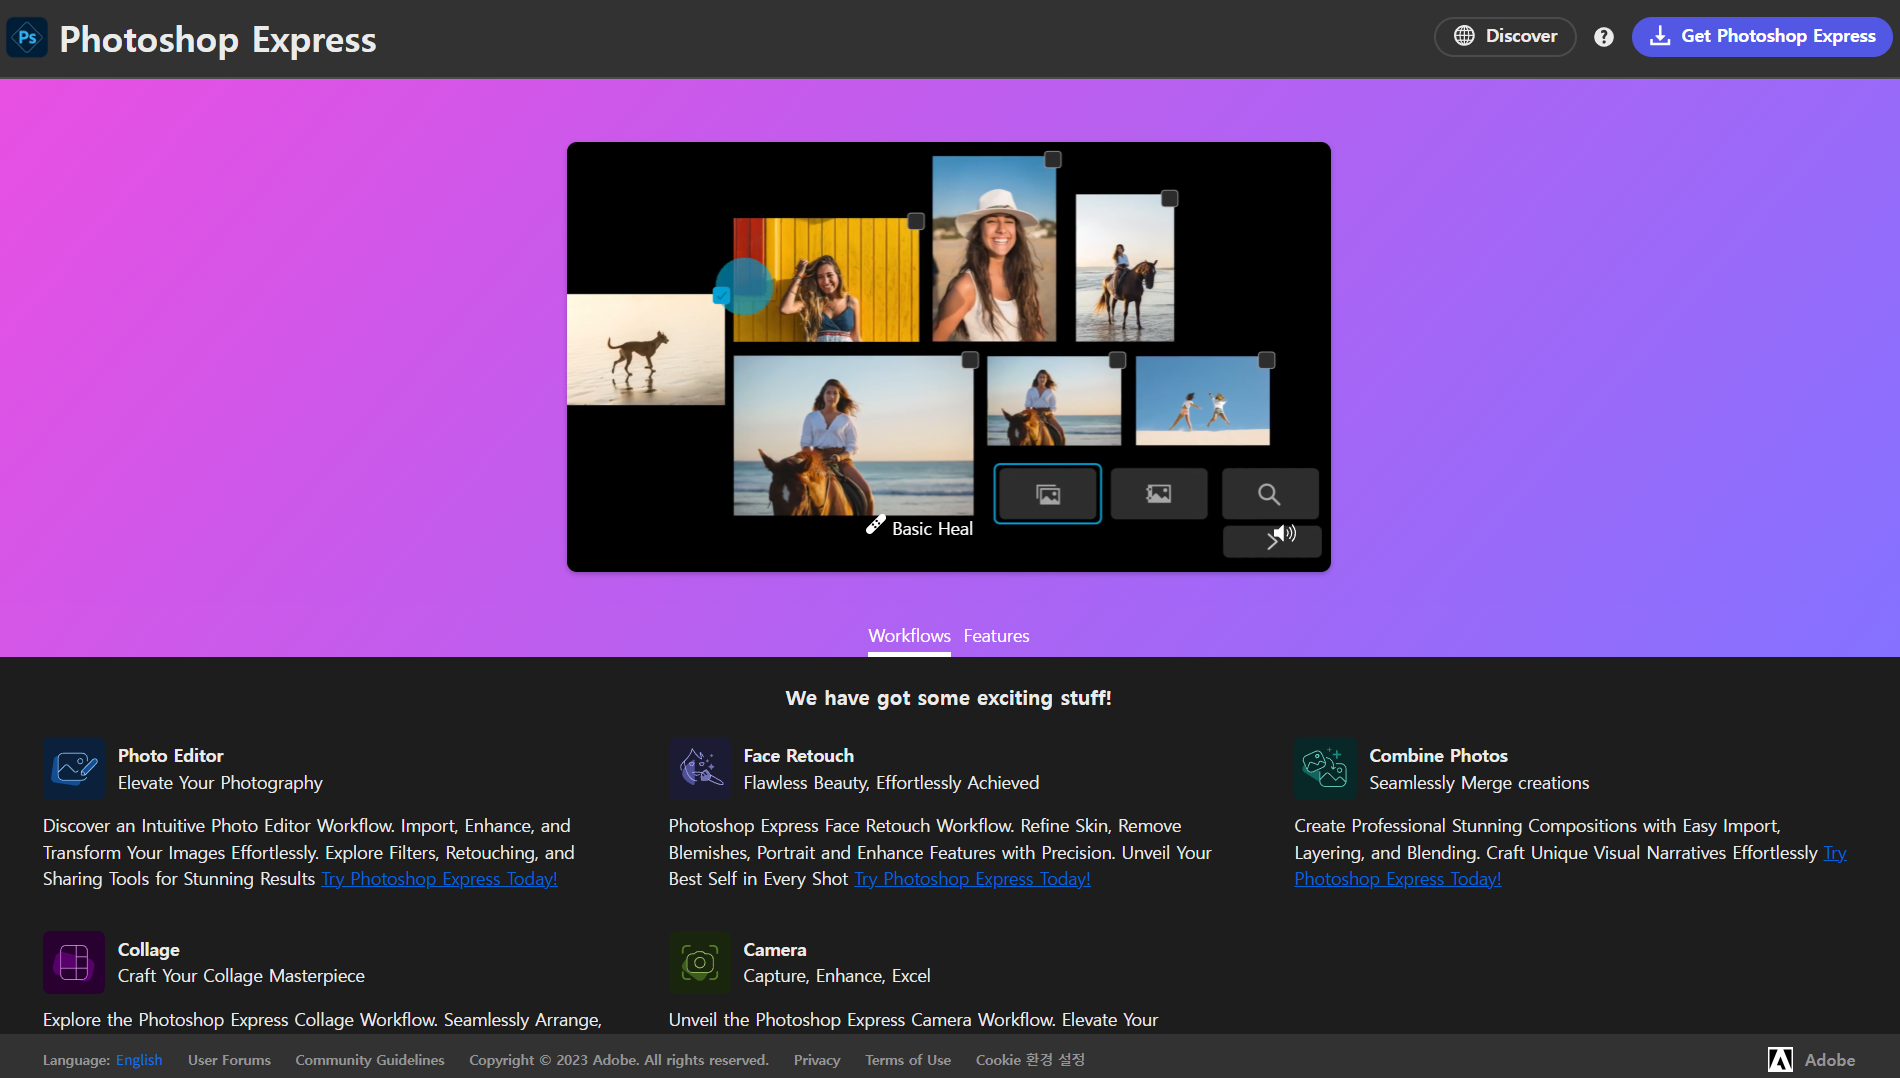Open Try Photoshop Express Today link under Face Retouch
1900x1078 pixels.
pos(972,879)
